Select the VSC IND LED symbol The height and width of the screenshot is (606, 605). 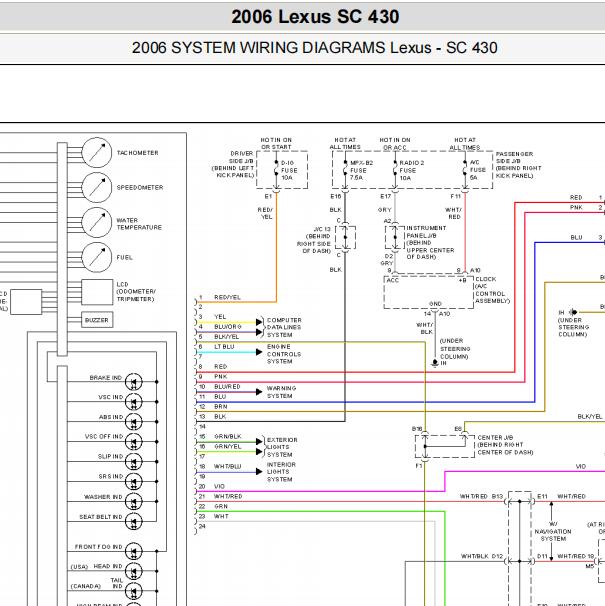point(134,402)
